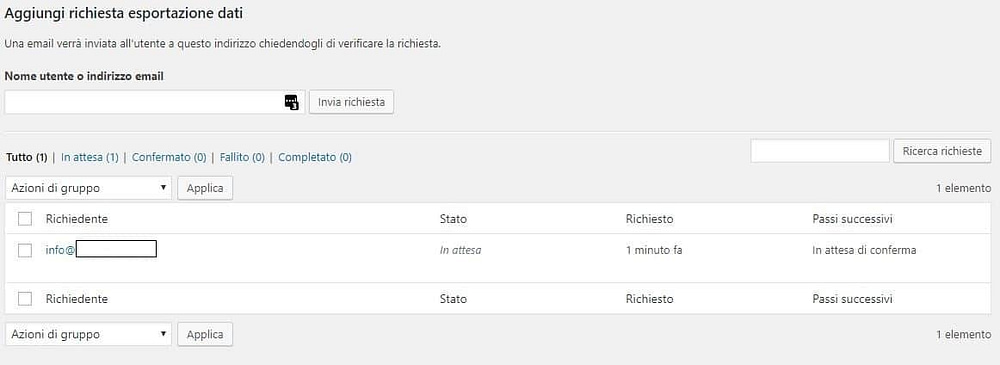Screen dimensions: 1000x365
Task: Open the info@ requester email link
Action: [101, 250]
